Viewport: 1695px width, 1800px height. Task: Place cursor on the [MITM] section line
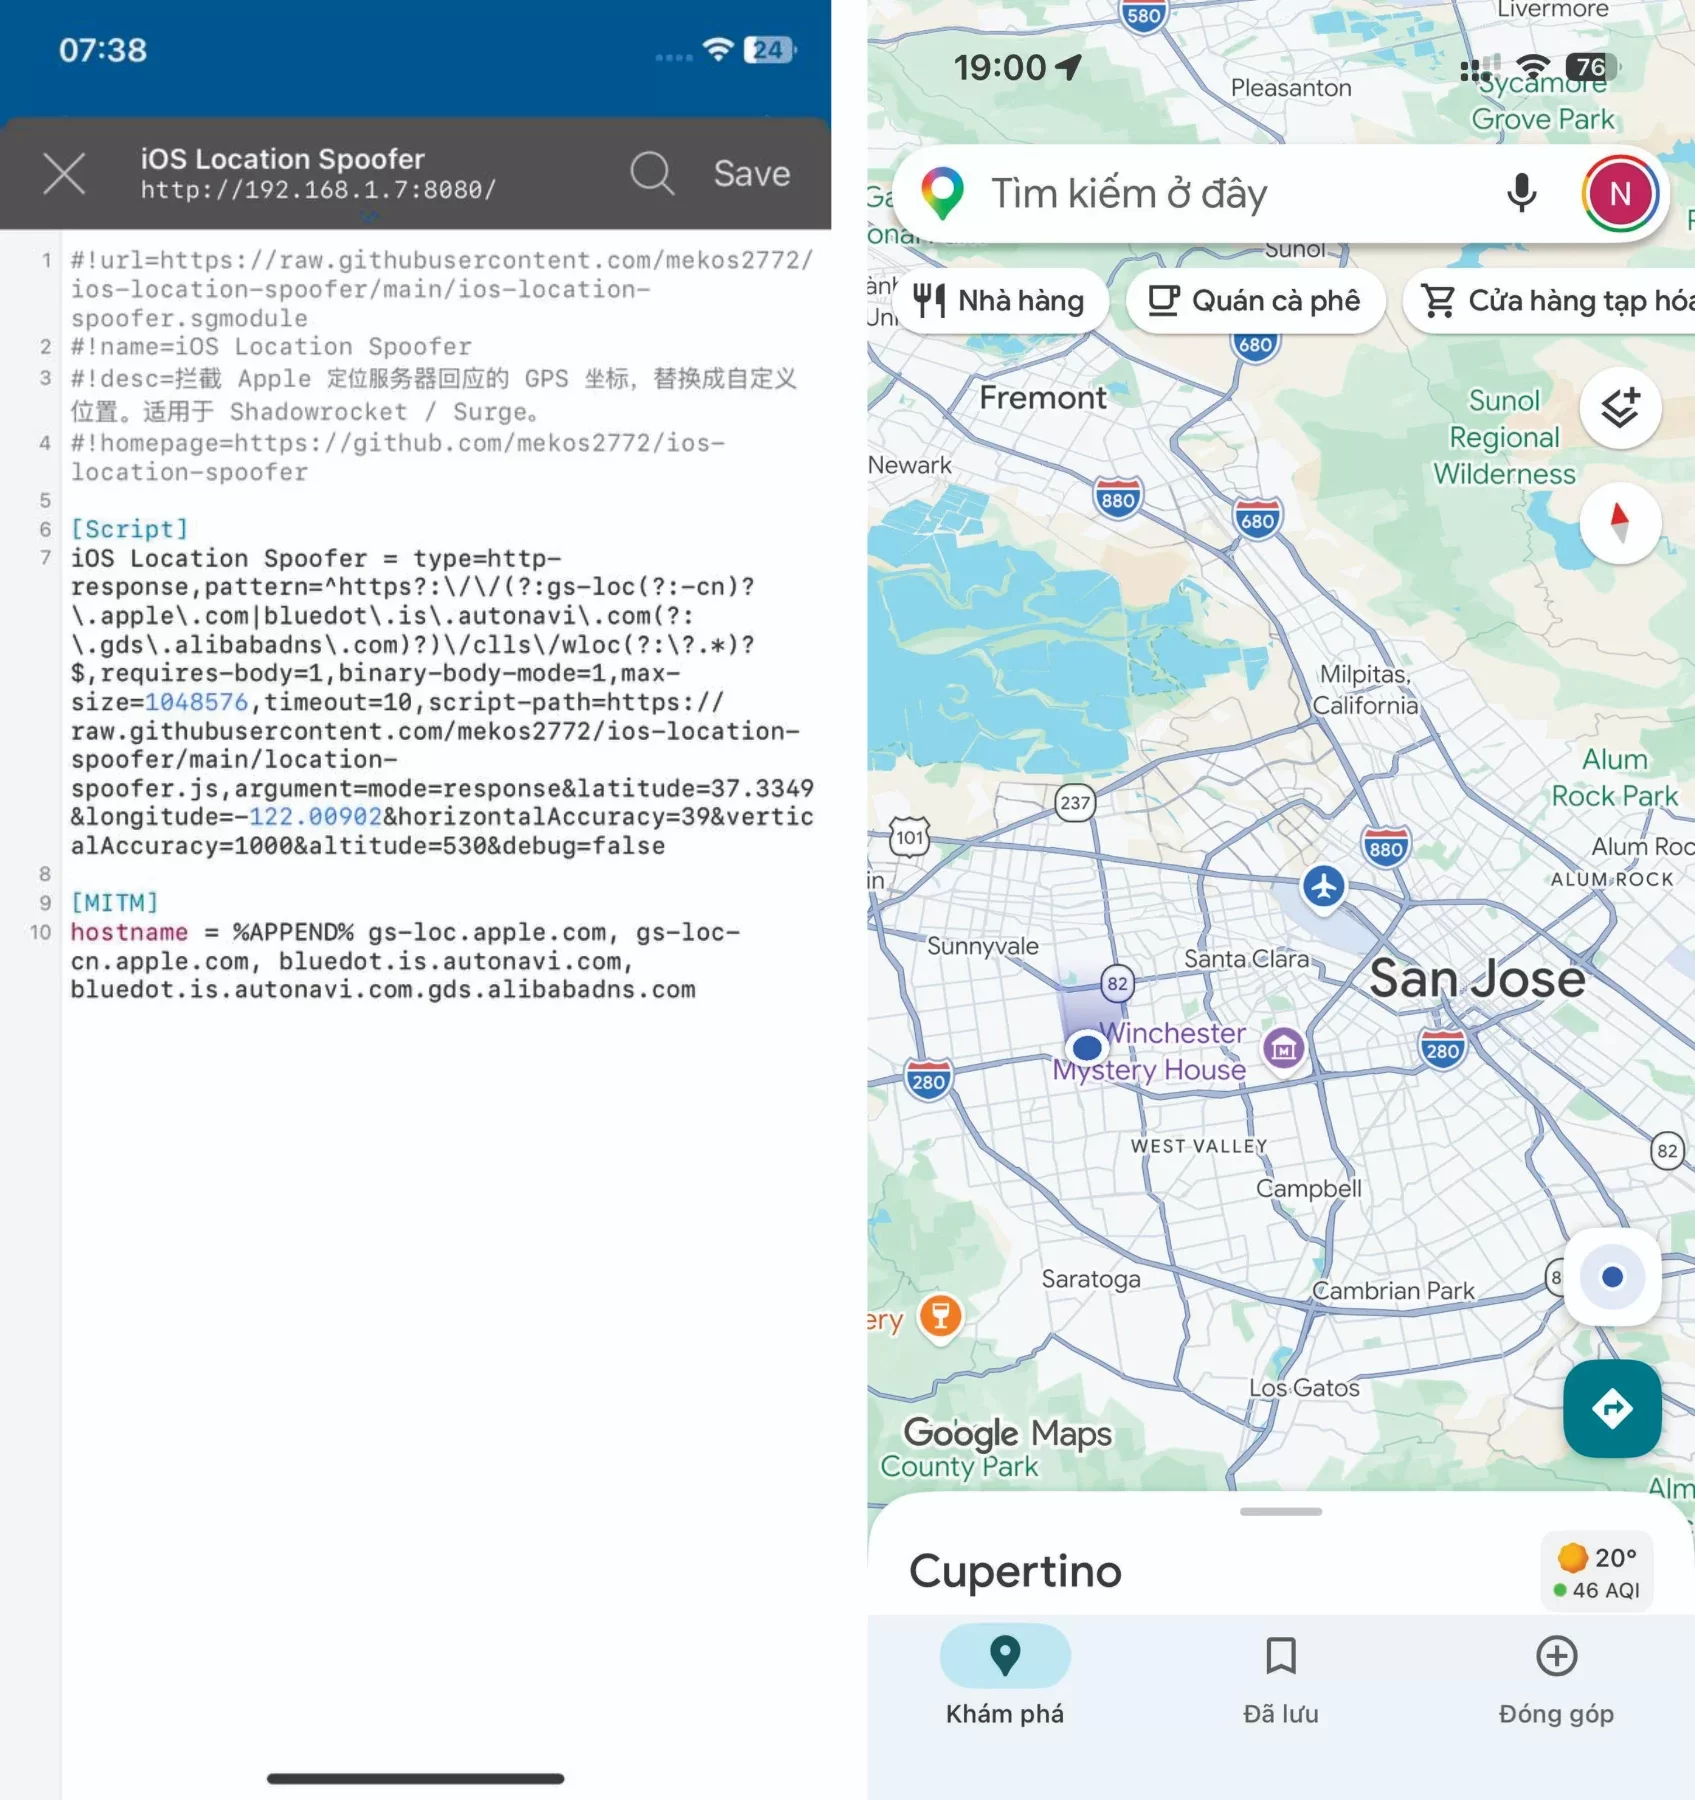(x=114, y=903)
